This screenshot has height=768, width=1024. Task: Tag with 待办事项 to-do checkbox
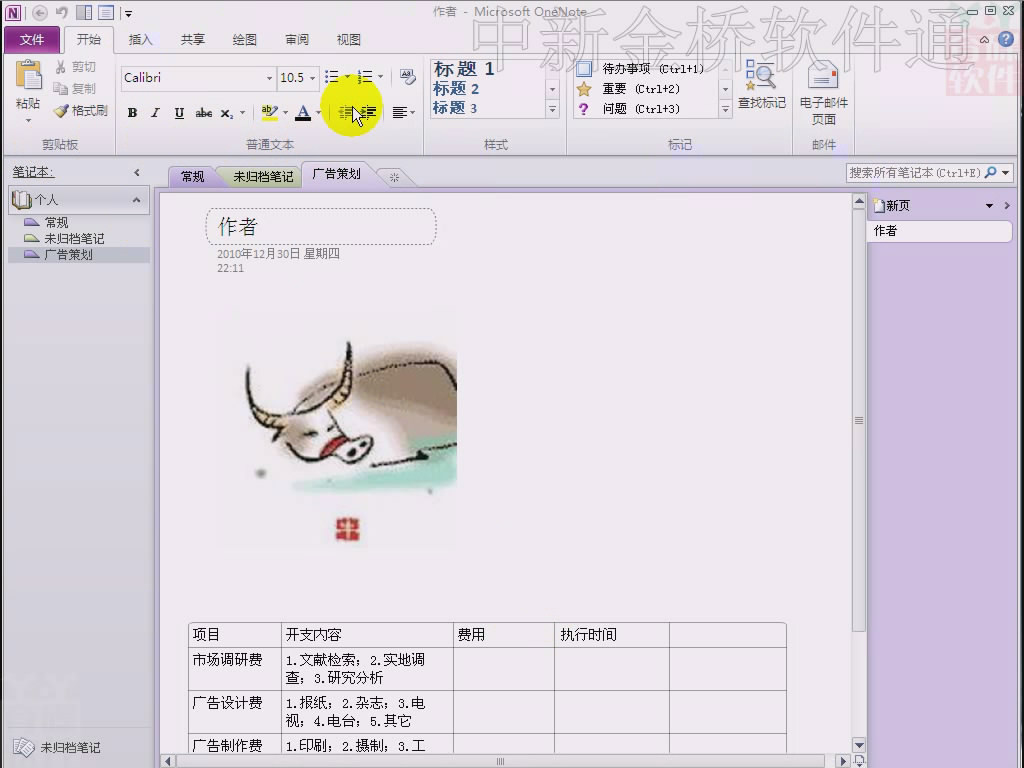click(x=640, y=69)
